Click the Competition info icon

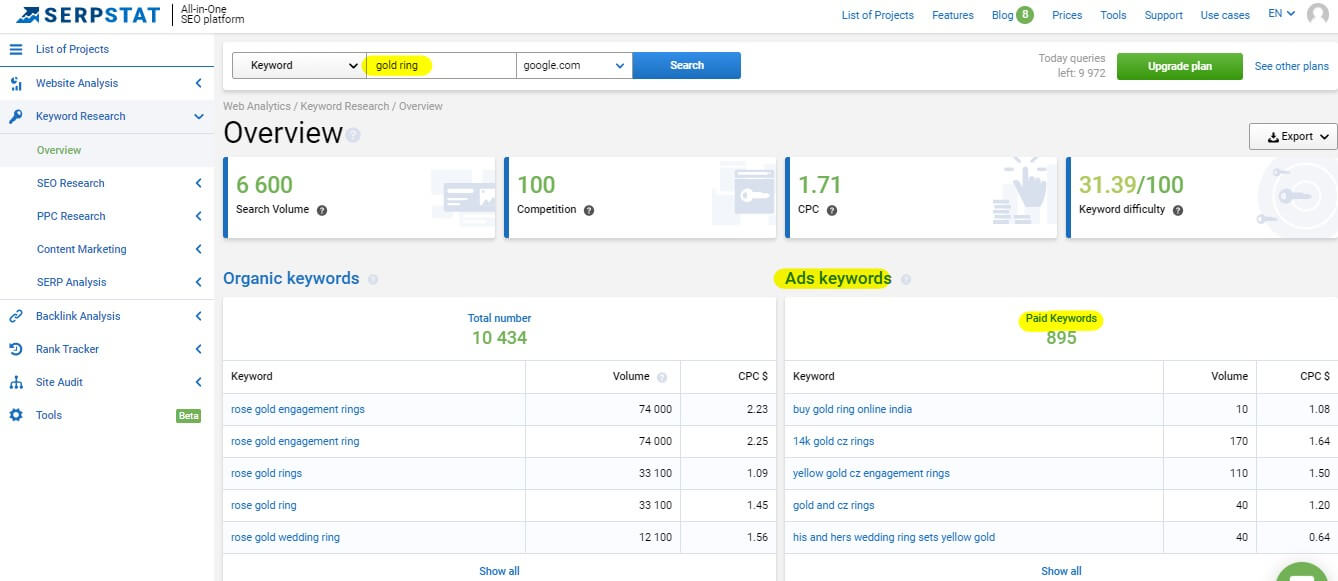point(589,210)
